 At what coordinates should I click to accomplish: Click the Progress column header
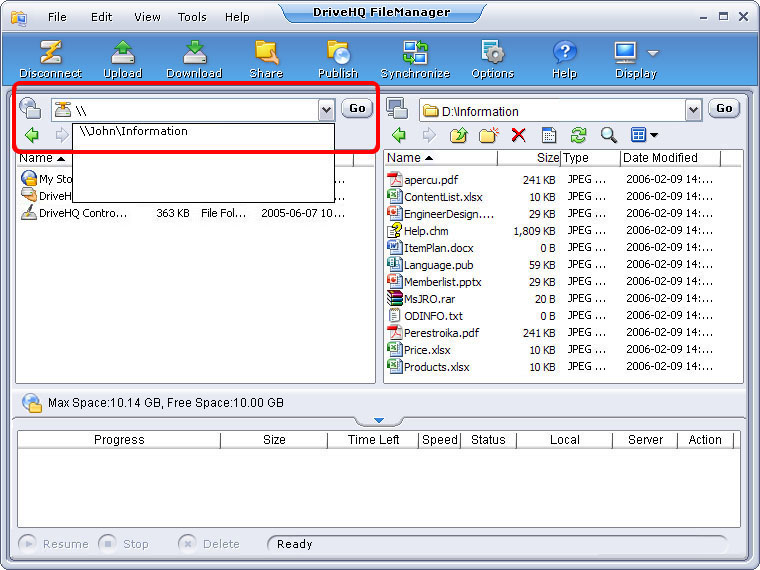click(x=119, y=440)
